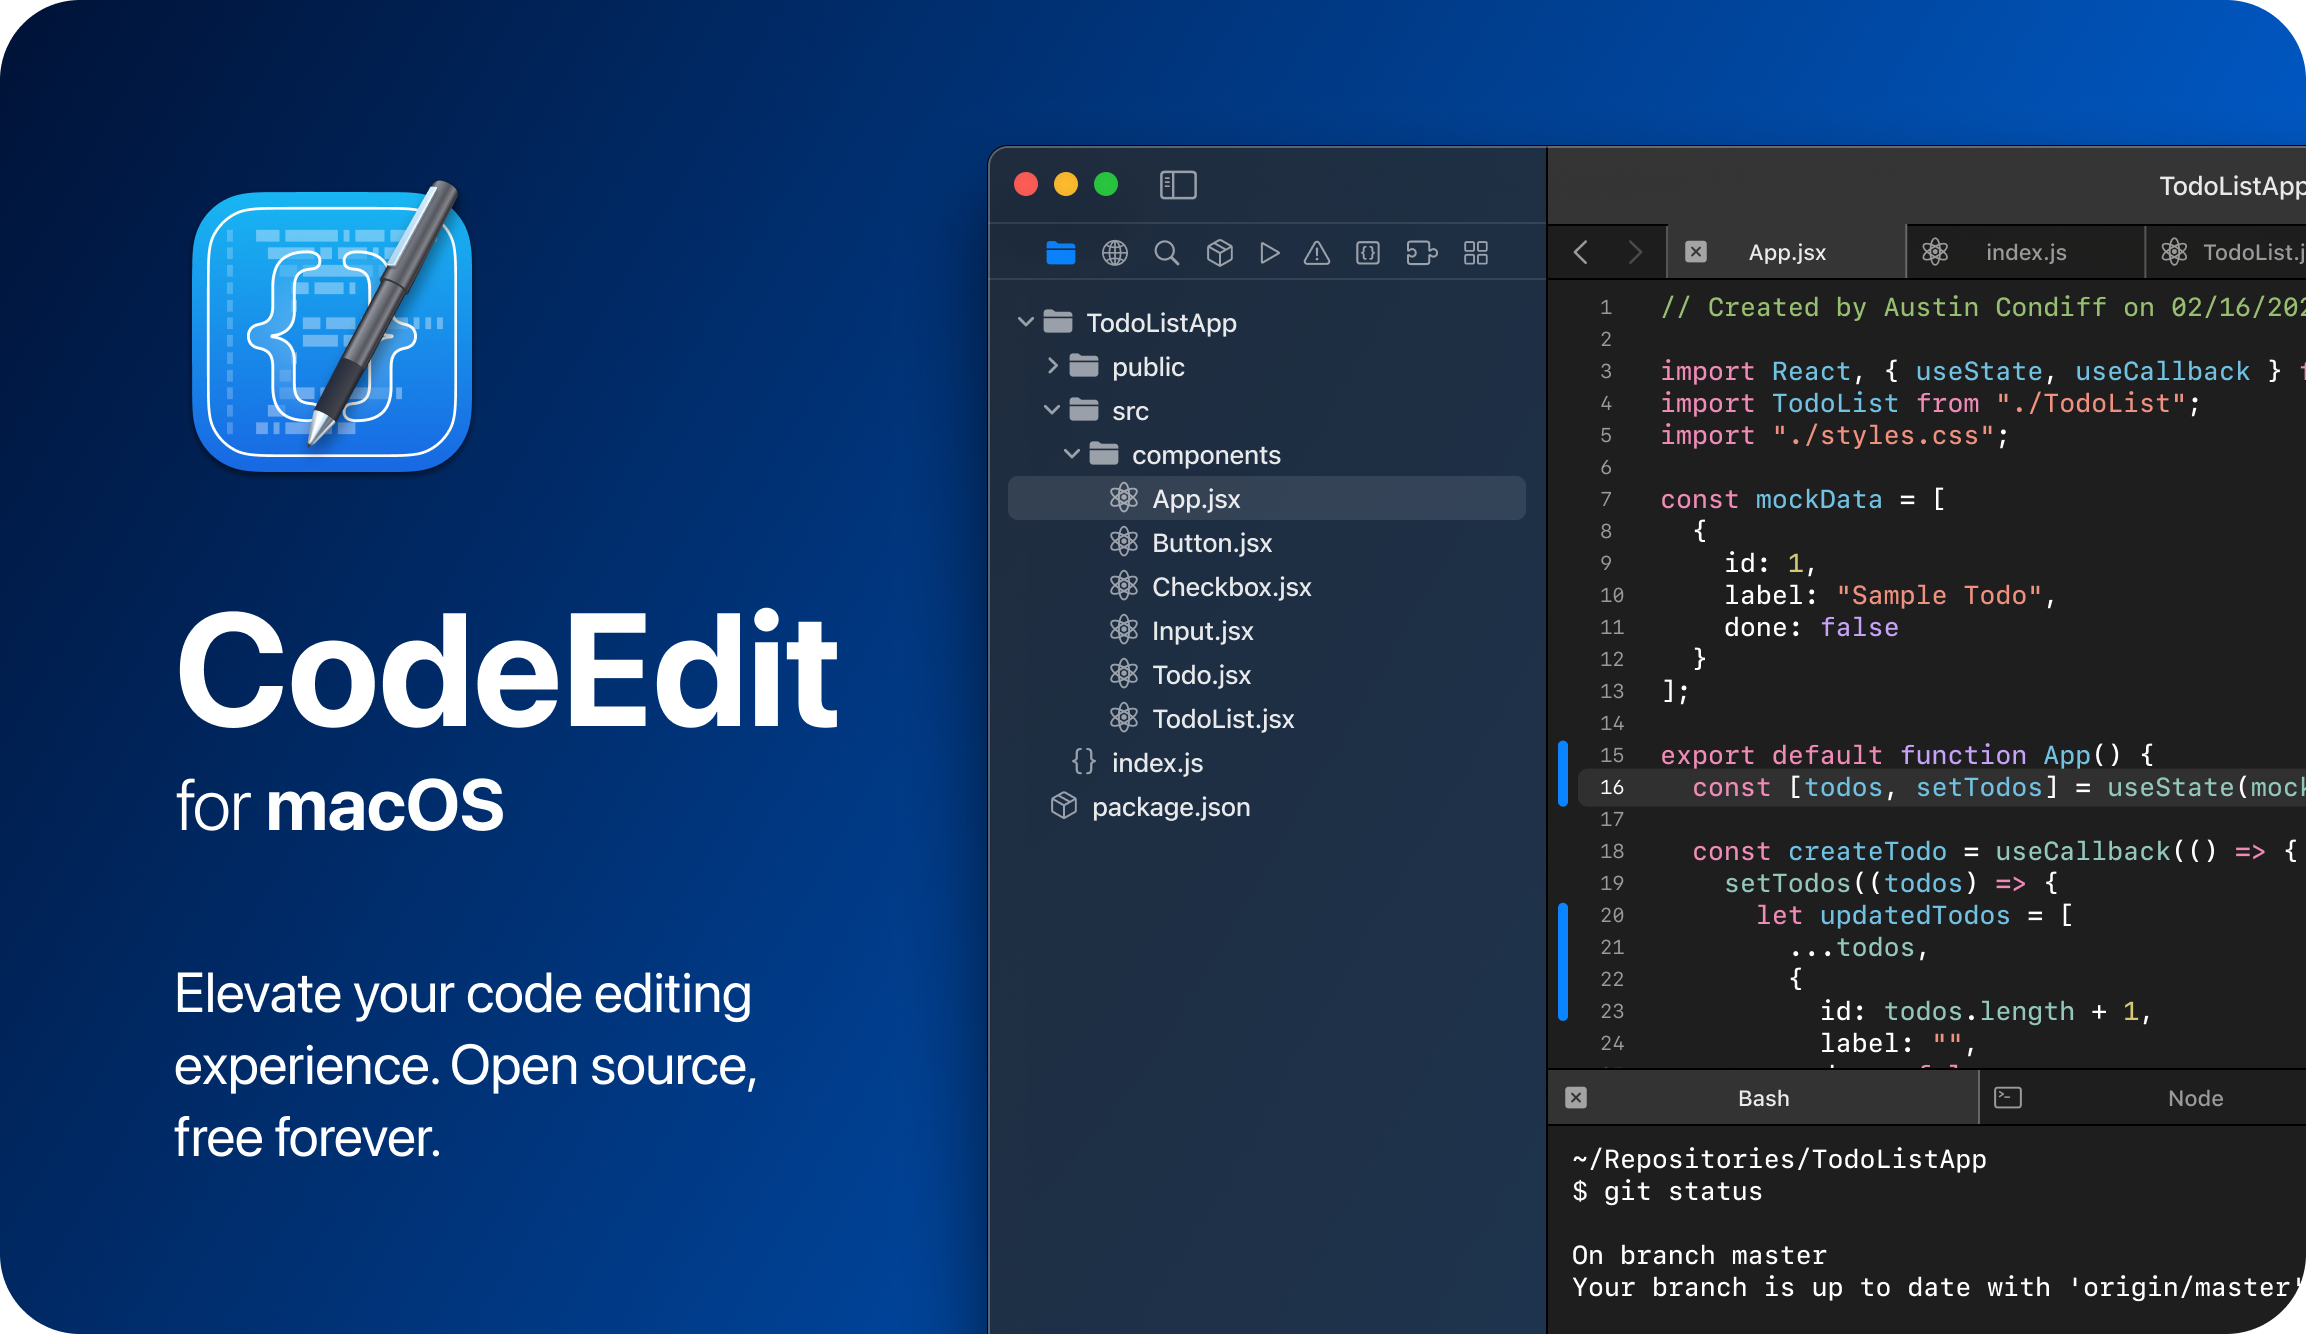Click the 'createTodo' identifier on line 18
Image resolution: width=2306 pixels, height=1334 pixels.
[1867, 851]
